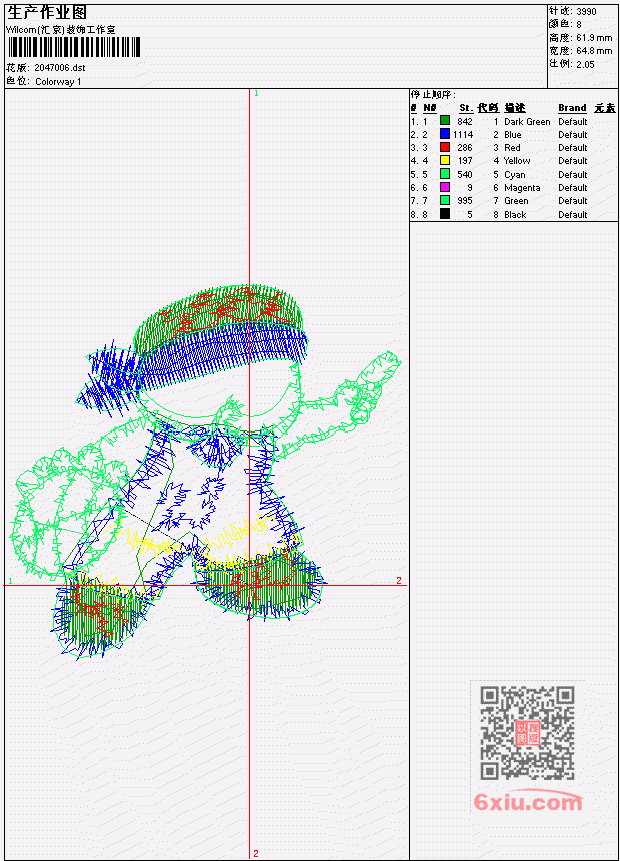Click the Red description text
The width and height of the screenshot is (620, 861).
[512, 148]
